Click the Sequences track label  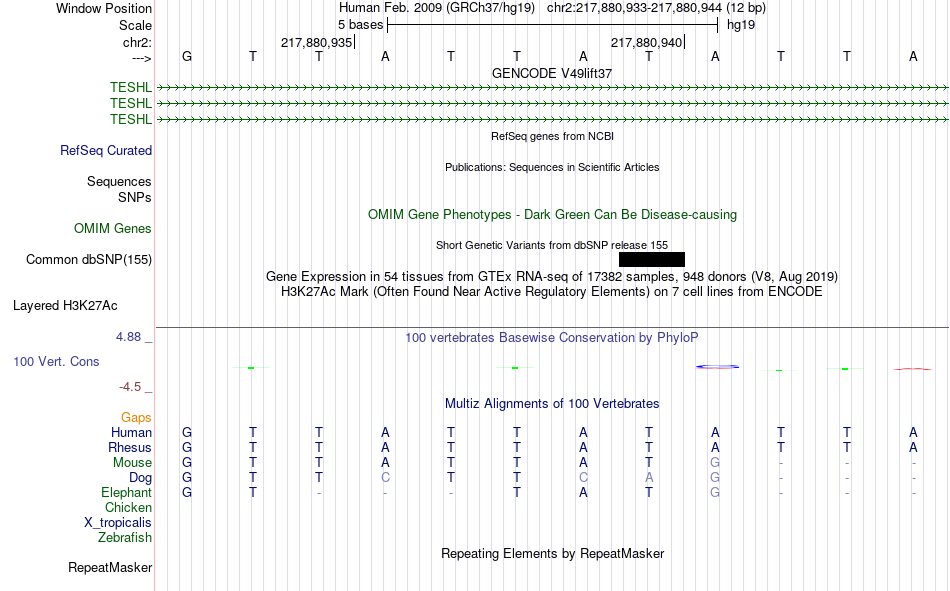[119, 181]
